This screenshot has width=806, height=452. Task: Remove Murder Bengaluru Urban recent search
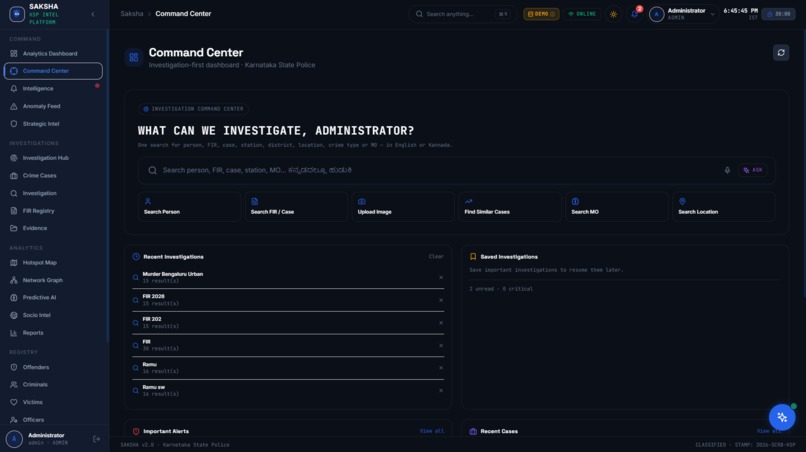441,278
